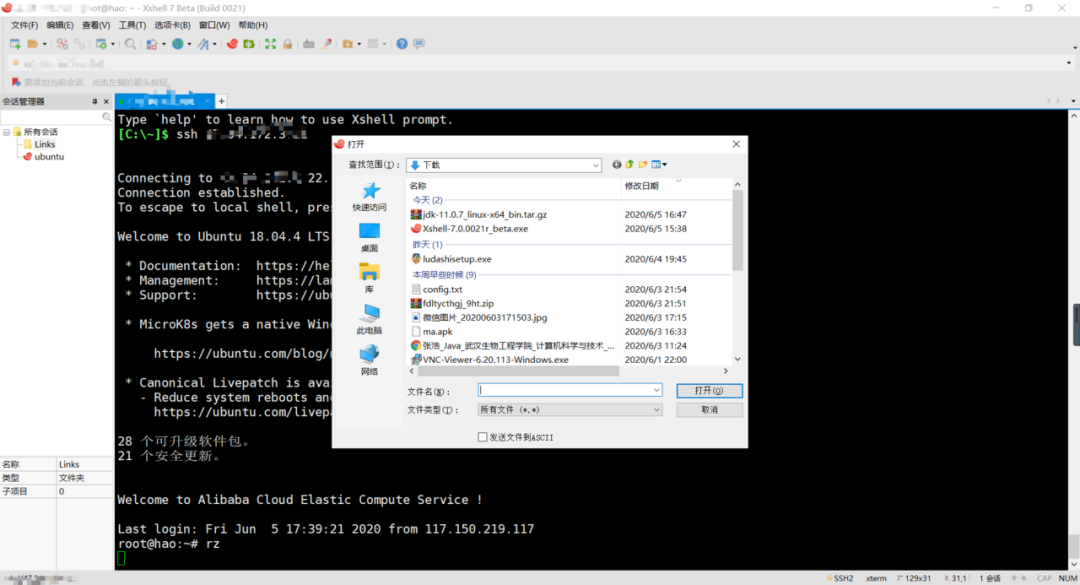Click the file list horizontal scrollbar

(518, 371)
